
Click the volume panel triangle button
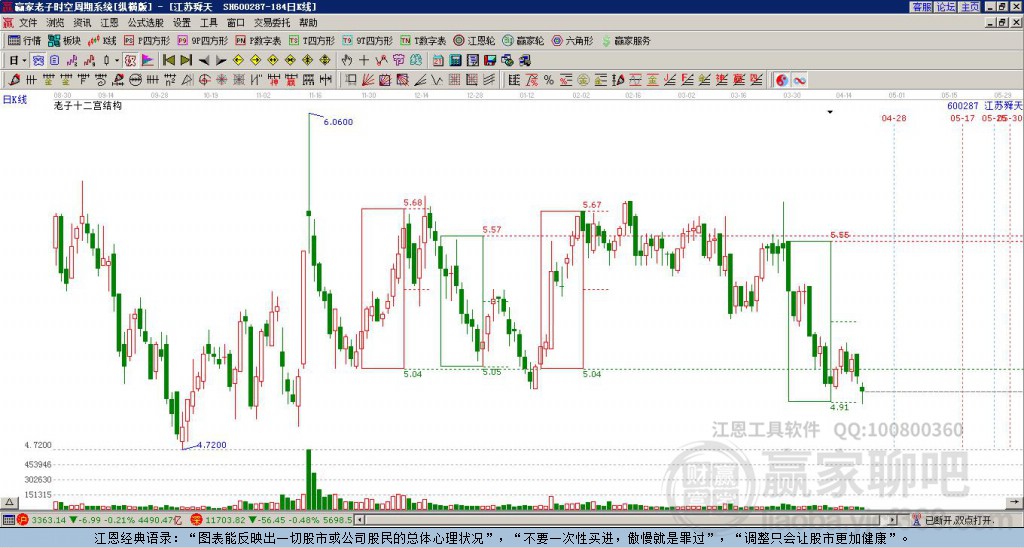[8, 502]
